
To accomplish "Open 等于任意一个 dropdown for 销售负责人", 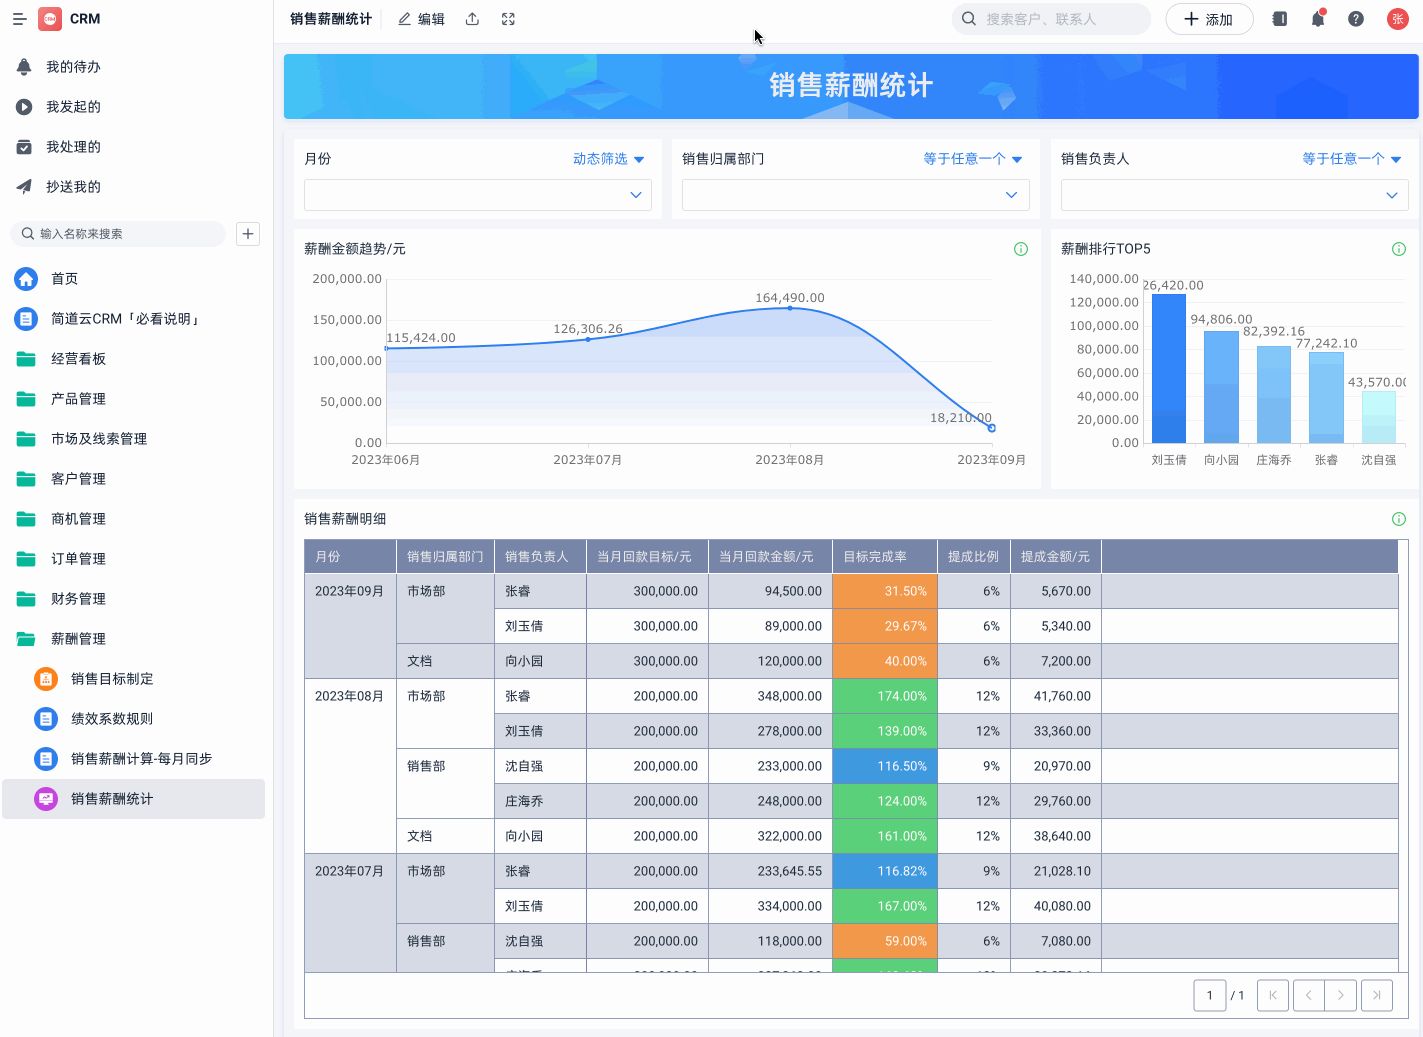I will pos(1352,159).
